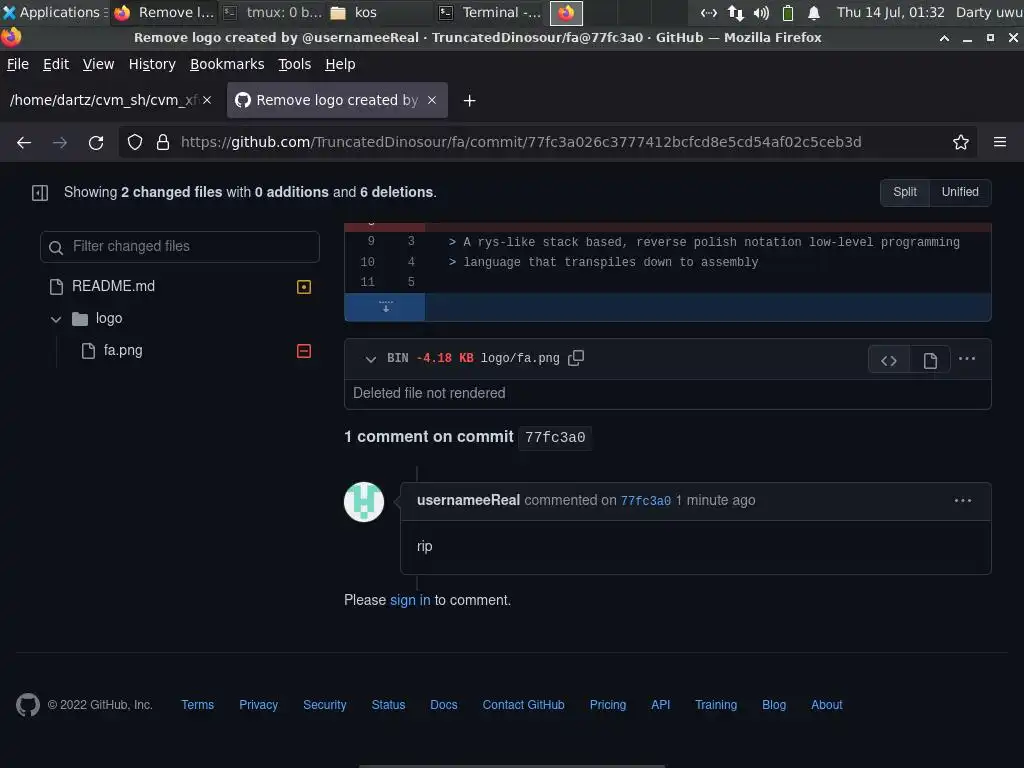Focus the Filter changed files field
1024x768 pixels.
coord(180,247)
